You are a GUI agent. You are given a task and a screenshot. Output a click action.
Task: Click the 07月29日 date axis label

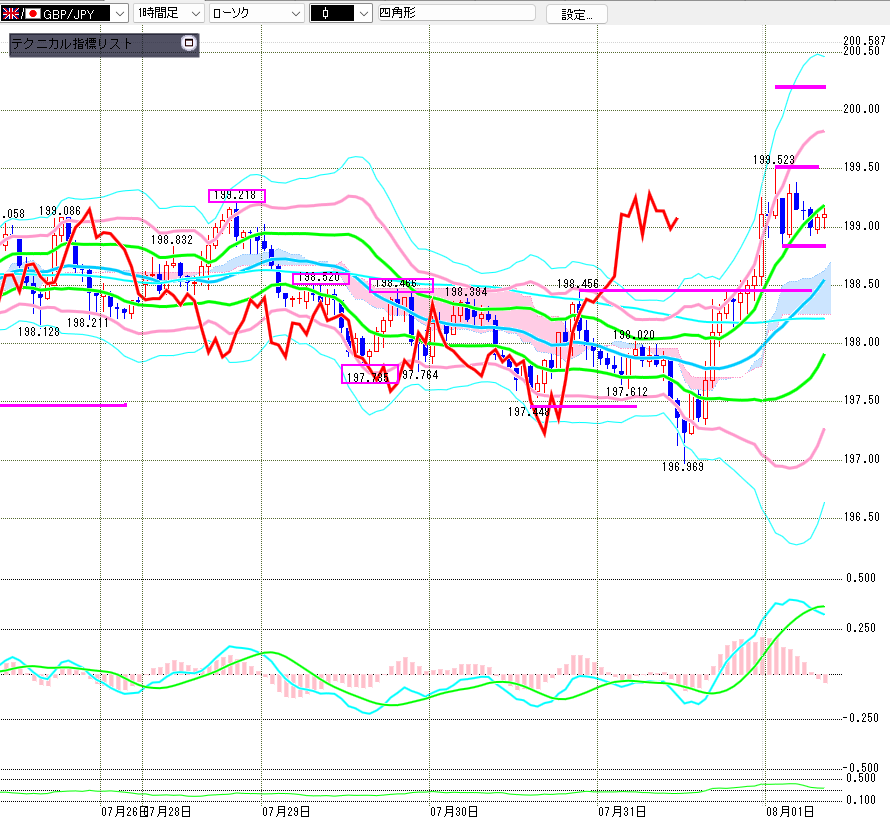pos(286,812)
